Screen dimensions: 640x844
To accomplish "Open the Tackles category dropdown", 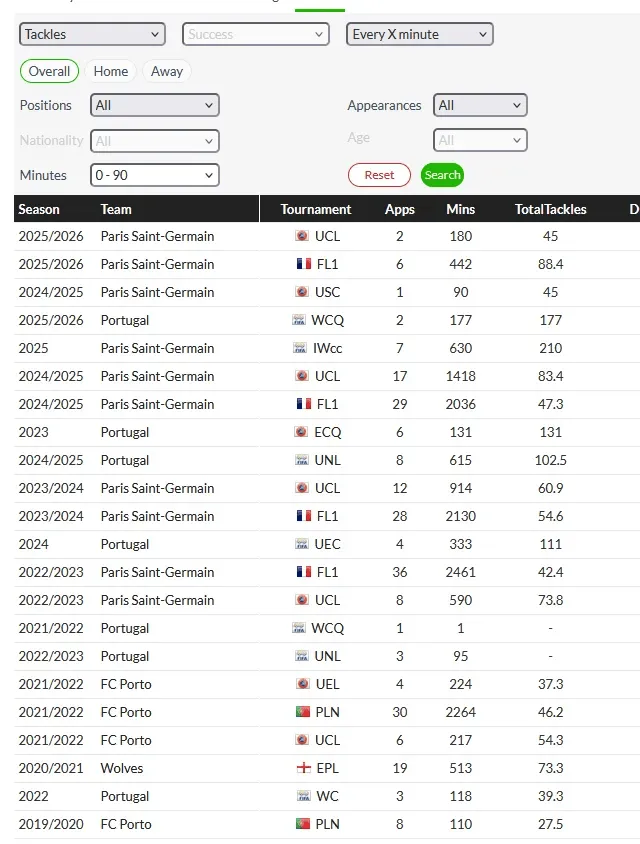I will pyautogui.click(x=92, y=34).
